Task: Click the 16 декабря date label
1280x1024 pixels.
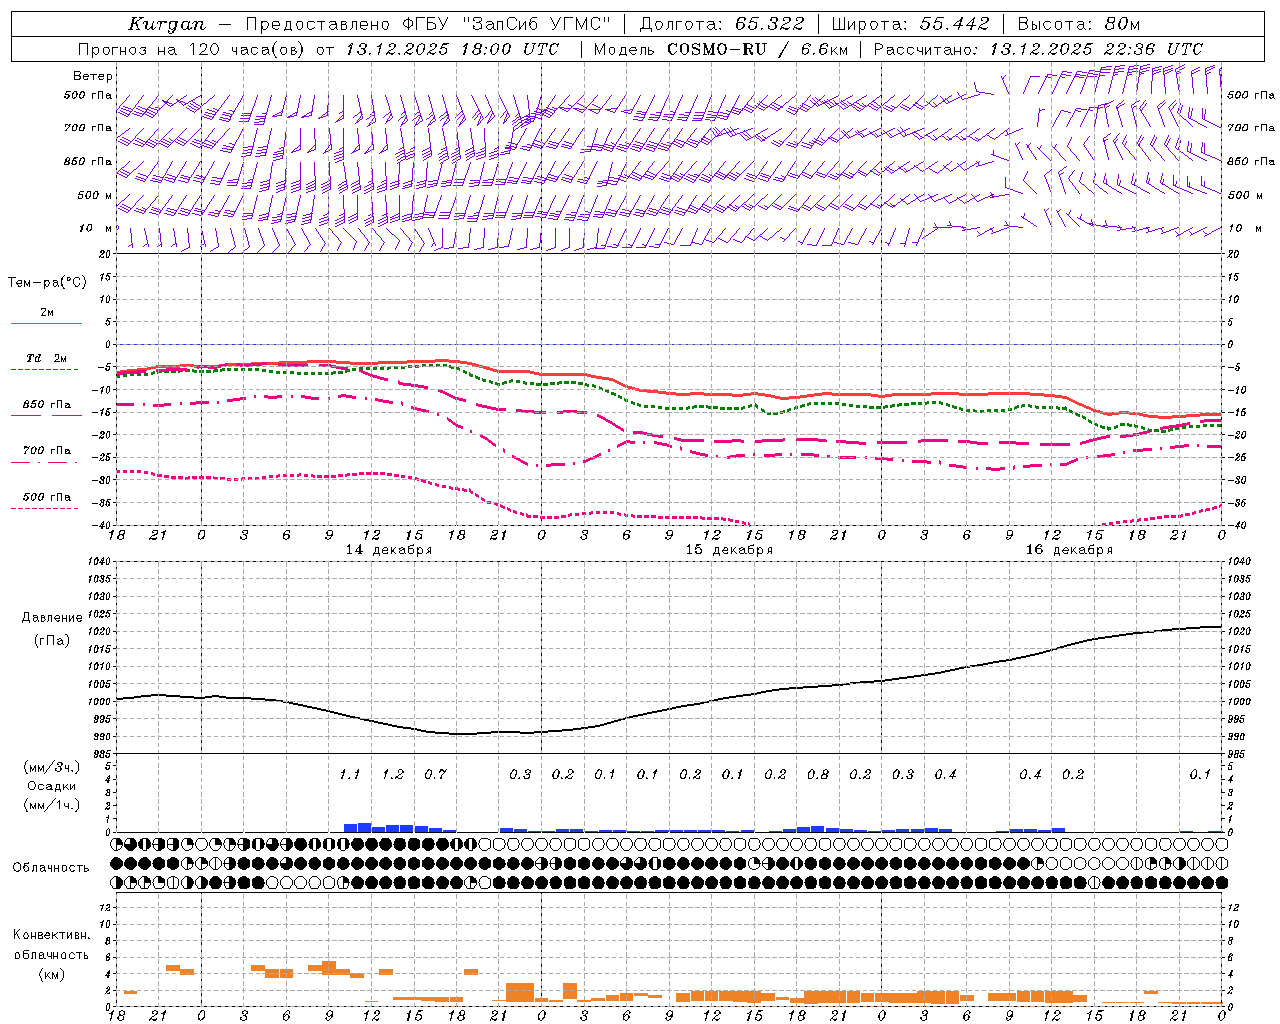Action: [x=1069, y=550]
